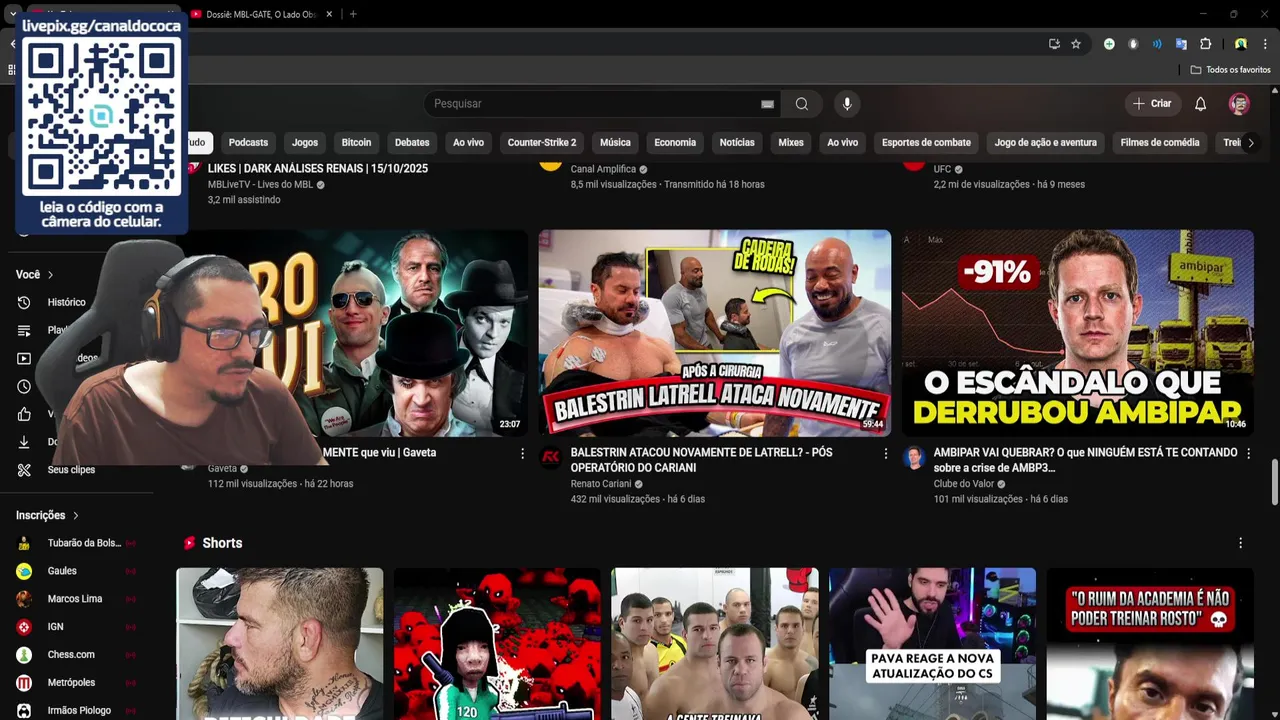The height and width of the screenshot is (720, 1280).
Task: Start voice search with the microphone icon
Action: point(847,104)
